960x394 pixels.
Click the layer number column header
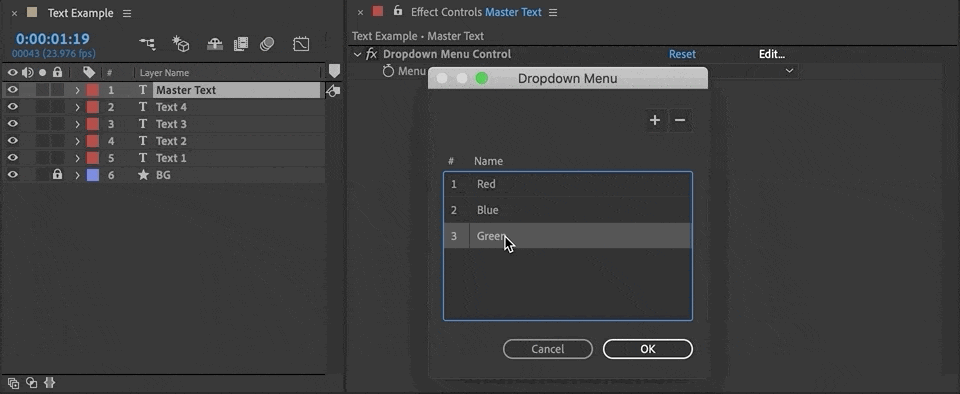click(x=110, y=73)
